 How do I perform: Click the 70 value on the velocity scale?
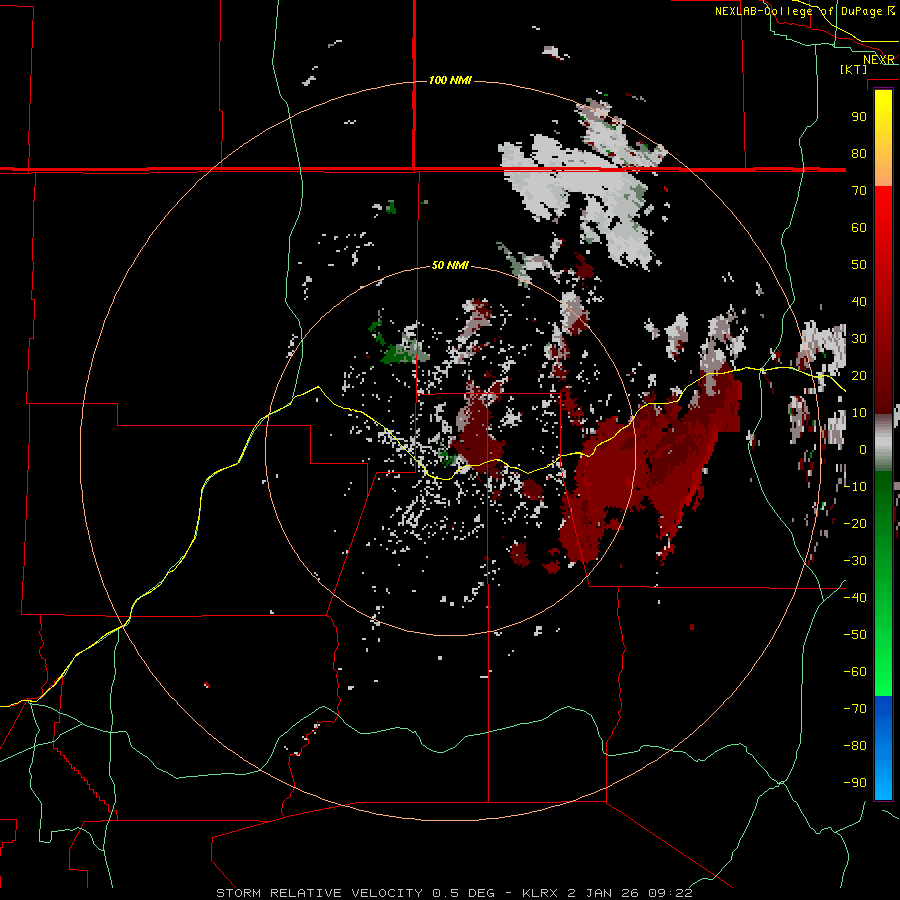tap(859, 191)
